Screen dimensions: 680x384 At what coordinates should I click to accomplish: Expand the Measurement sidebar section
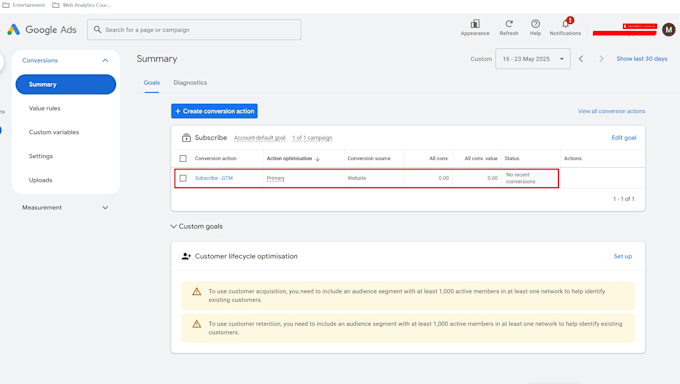[105, 207]
